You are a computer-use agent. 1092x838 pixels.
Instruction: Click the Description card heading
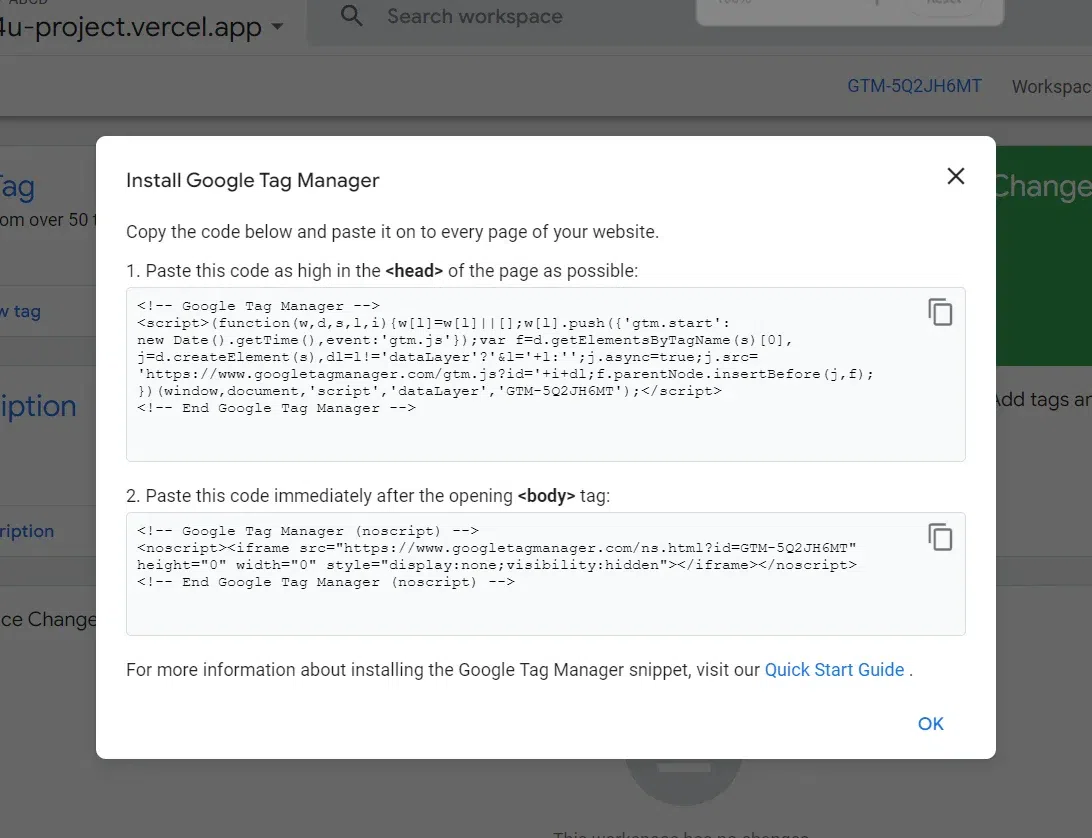[38, 406]
